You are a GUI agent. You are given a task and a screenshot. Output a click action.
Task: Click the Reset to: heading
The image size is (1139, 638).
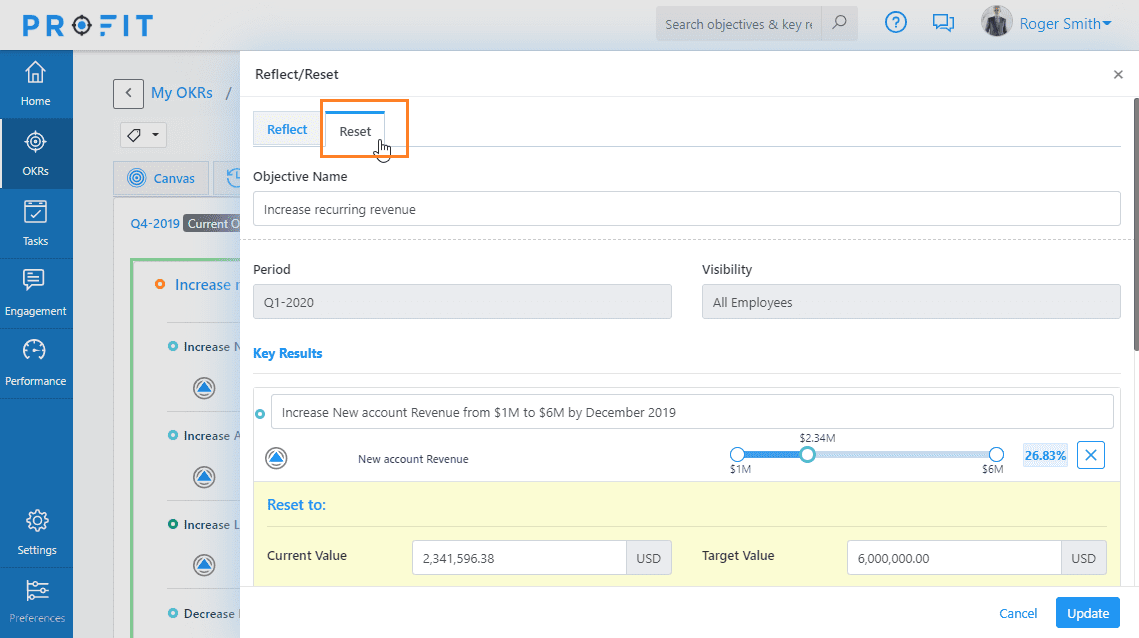point(296,505)
